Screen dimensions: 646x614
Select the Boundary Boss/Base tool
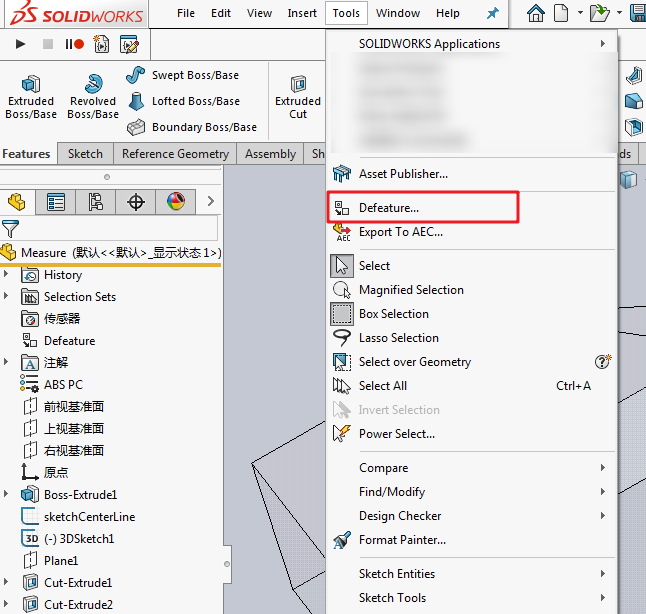tap(192, 127)
